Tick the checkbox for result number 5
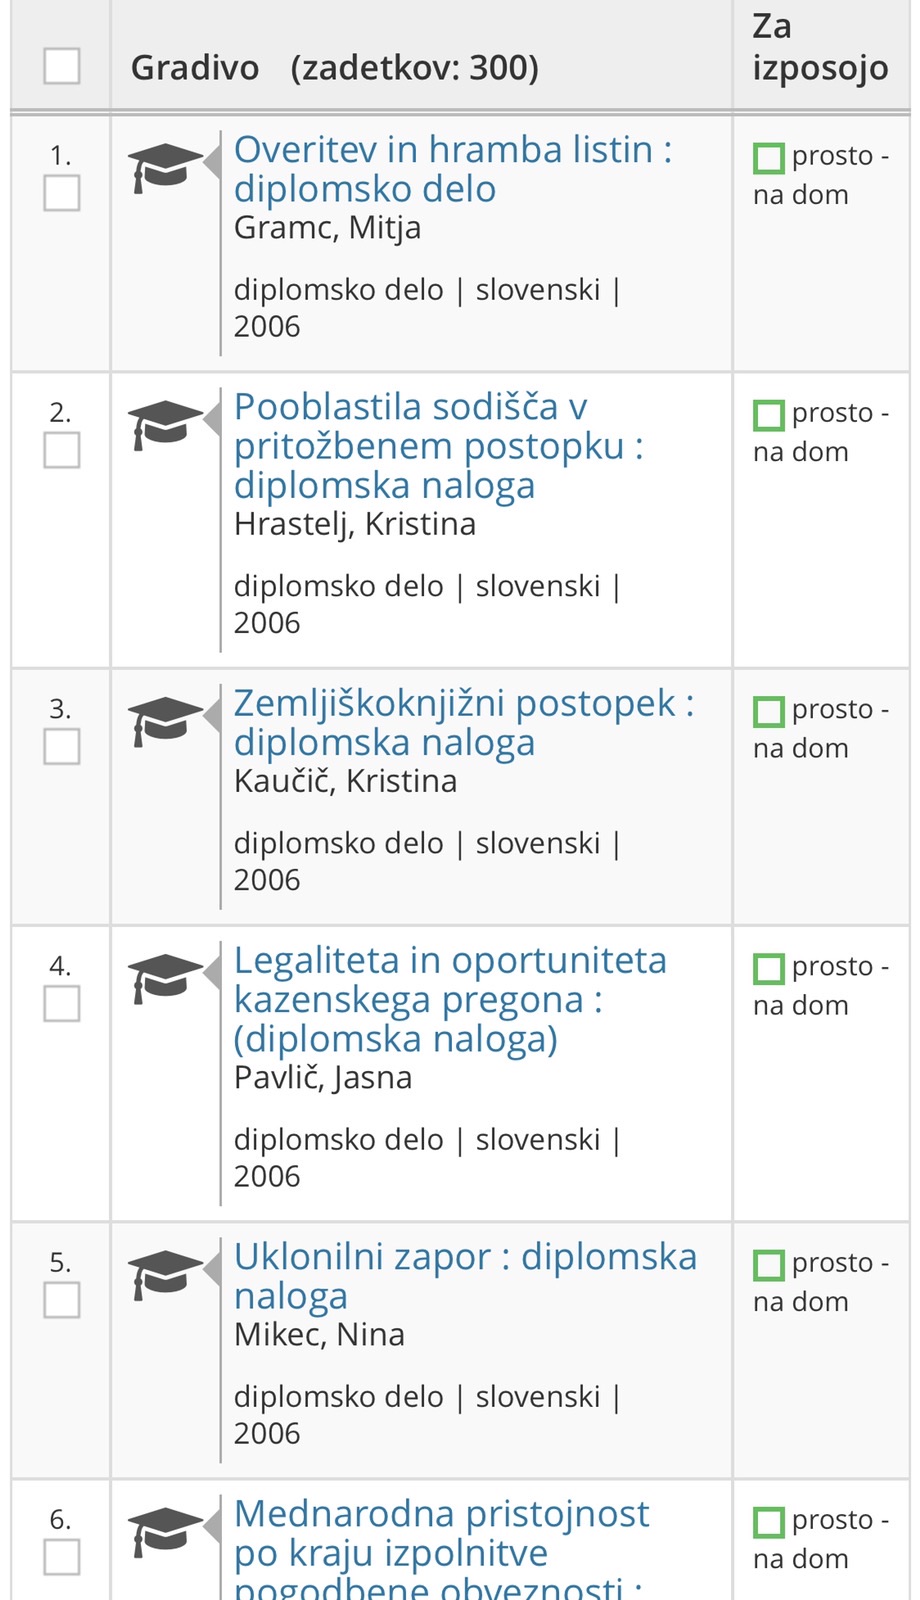 click(x=62, y=1300)
